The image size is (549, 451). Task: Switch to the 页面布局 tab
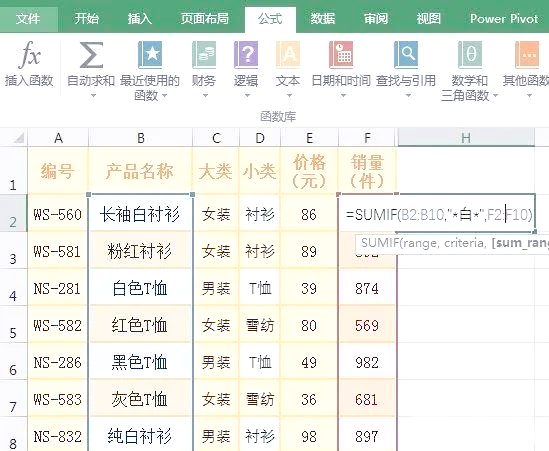(205, 19)
